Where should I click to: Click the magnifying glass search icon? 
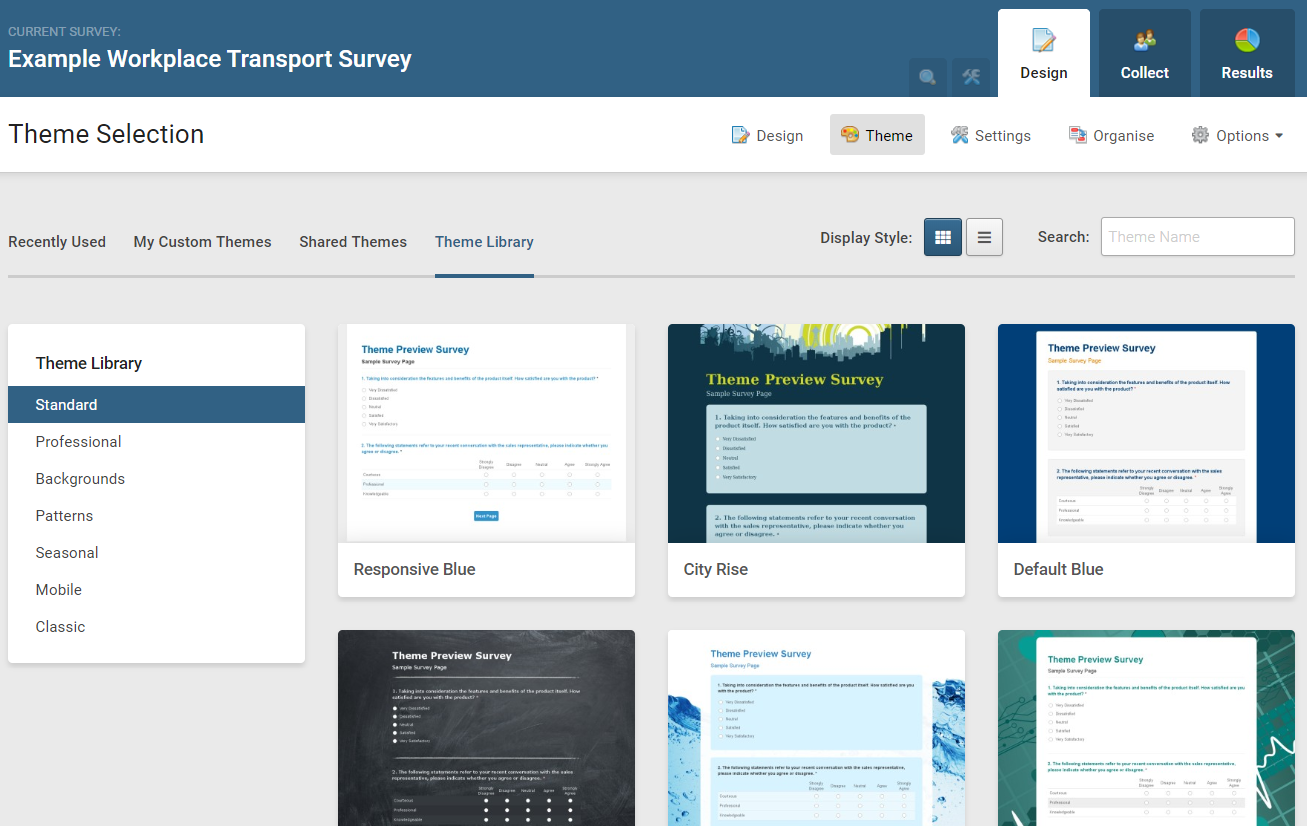[927, 76]
